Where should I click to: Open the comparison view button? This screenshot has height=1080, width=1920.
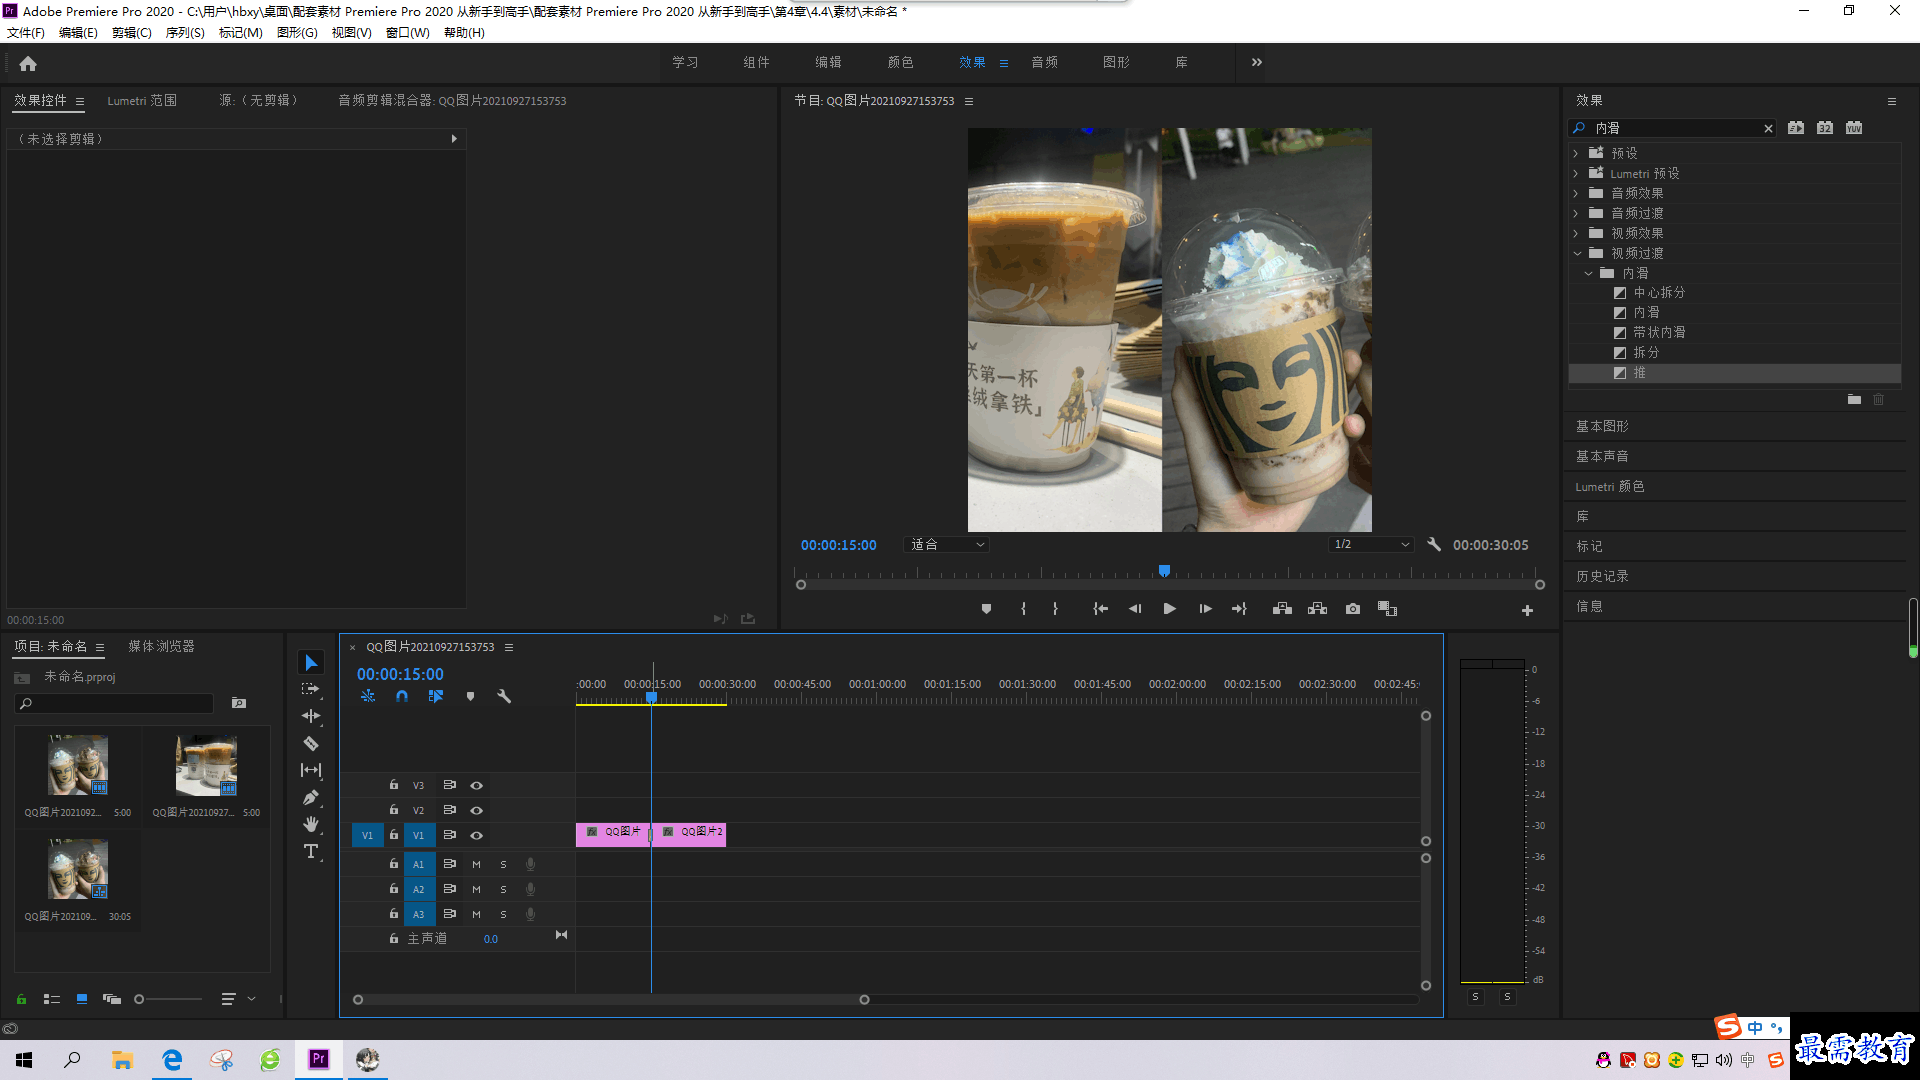point(1387,609)
